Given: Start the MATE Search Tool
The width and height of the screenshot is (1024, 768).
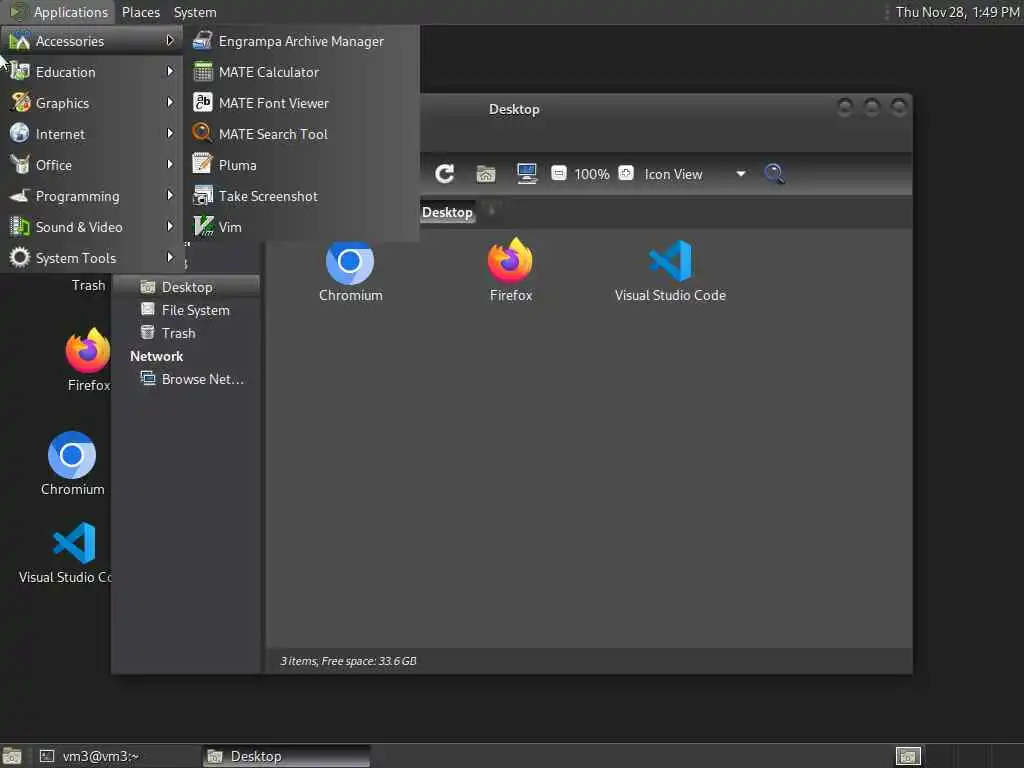Looking at the screenshot, I should click(x=301, y=134).
